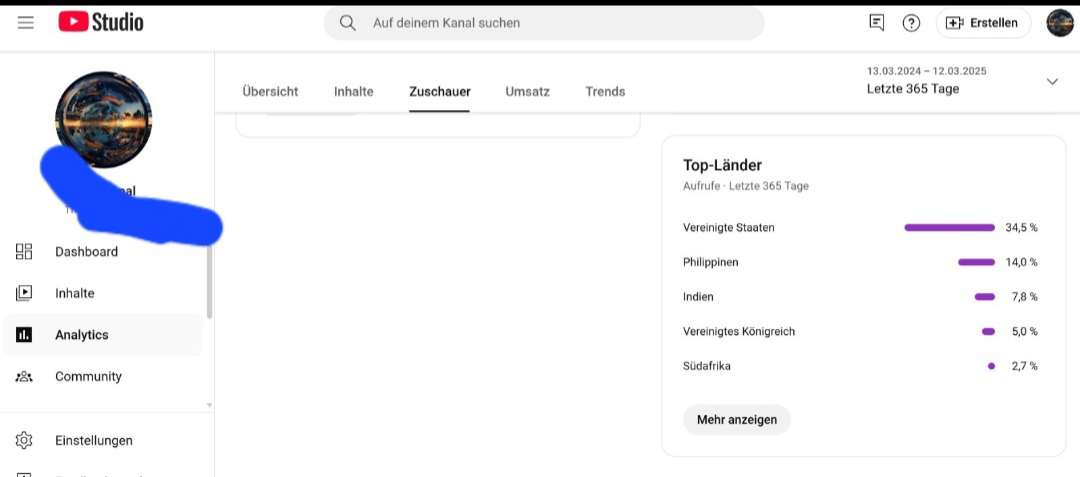Click the search magnifier icon
This screenshot has width=1080, height=477.
[x=348, y=23]
